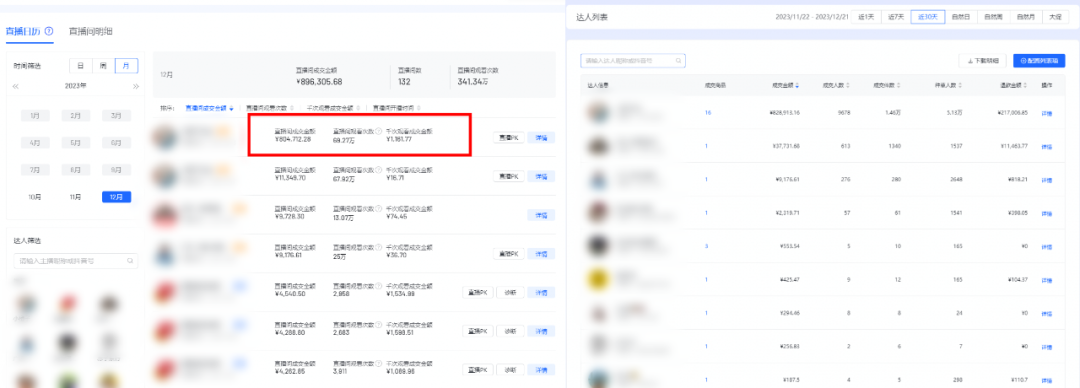
Task: Open the 2023/11/22 - 2023/12/21 date range picker
Action: pos(811,17)
